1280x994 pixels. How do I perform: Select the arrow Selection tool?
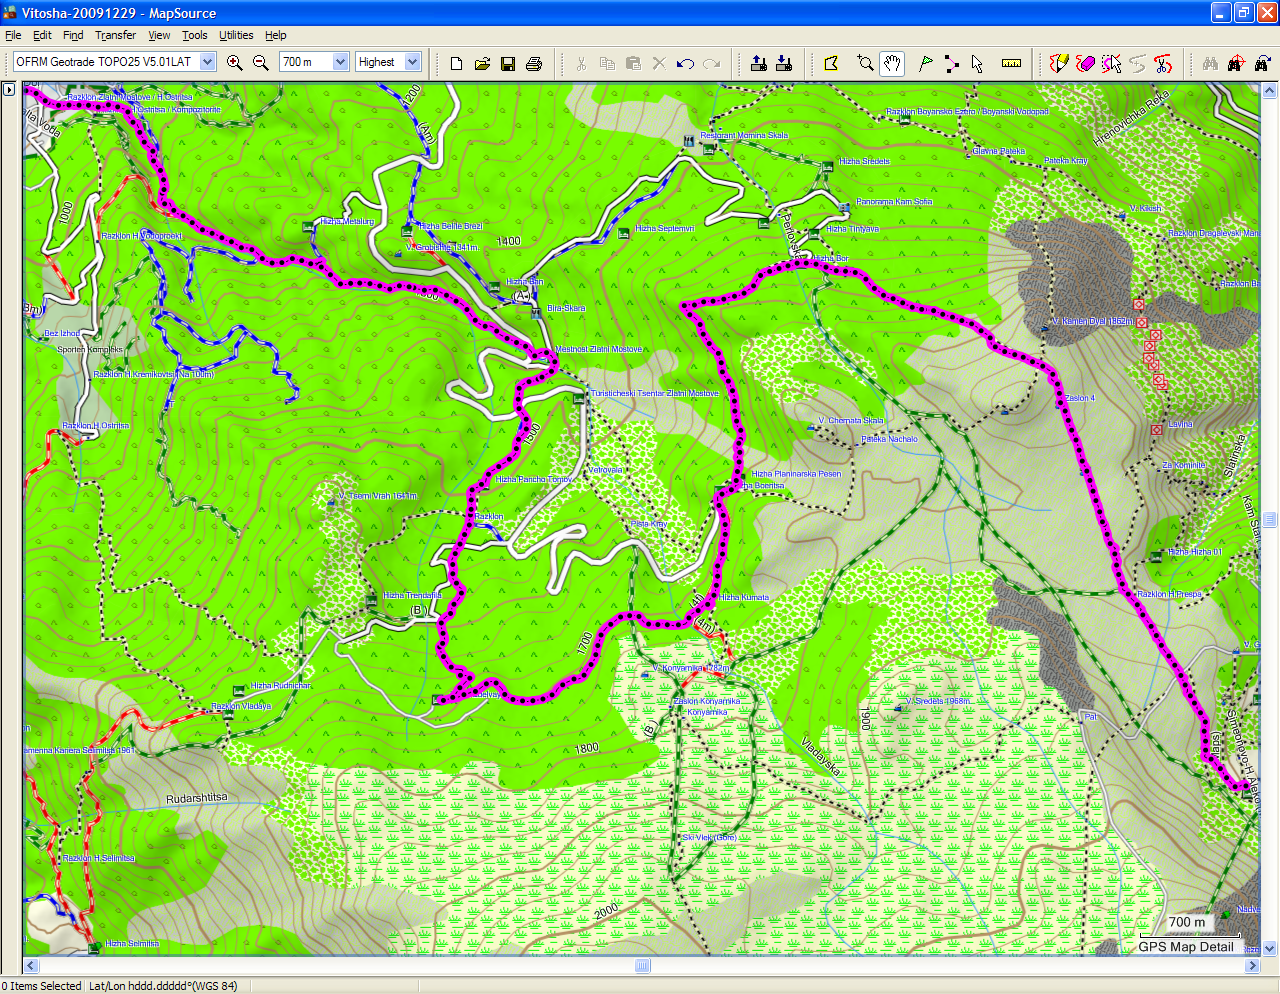click(977, 63)
